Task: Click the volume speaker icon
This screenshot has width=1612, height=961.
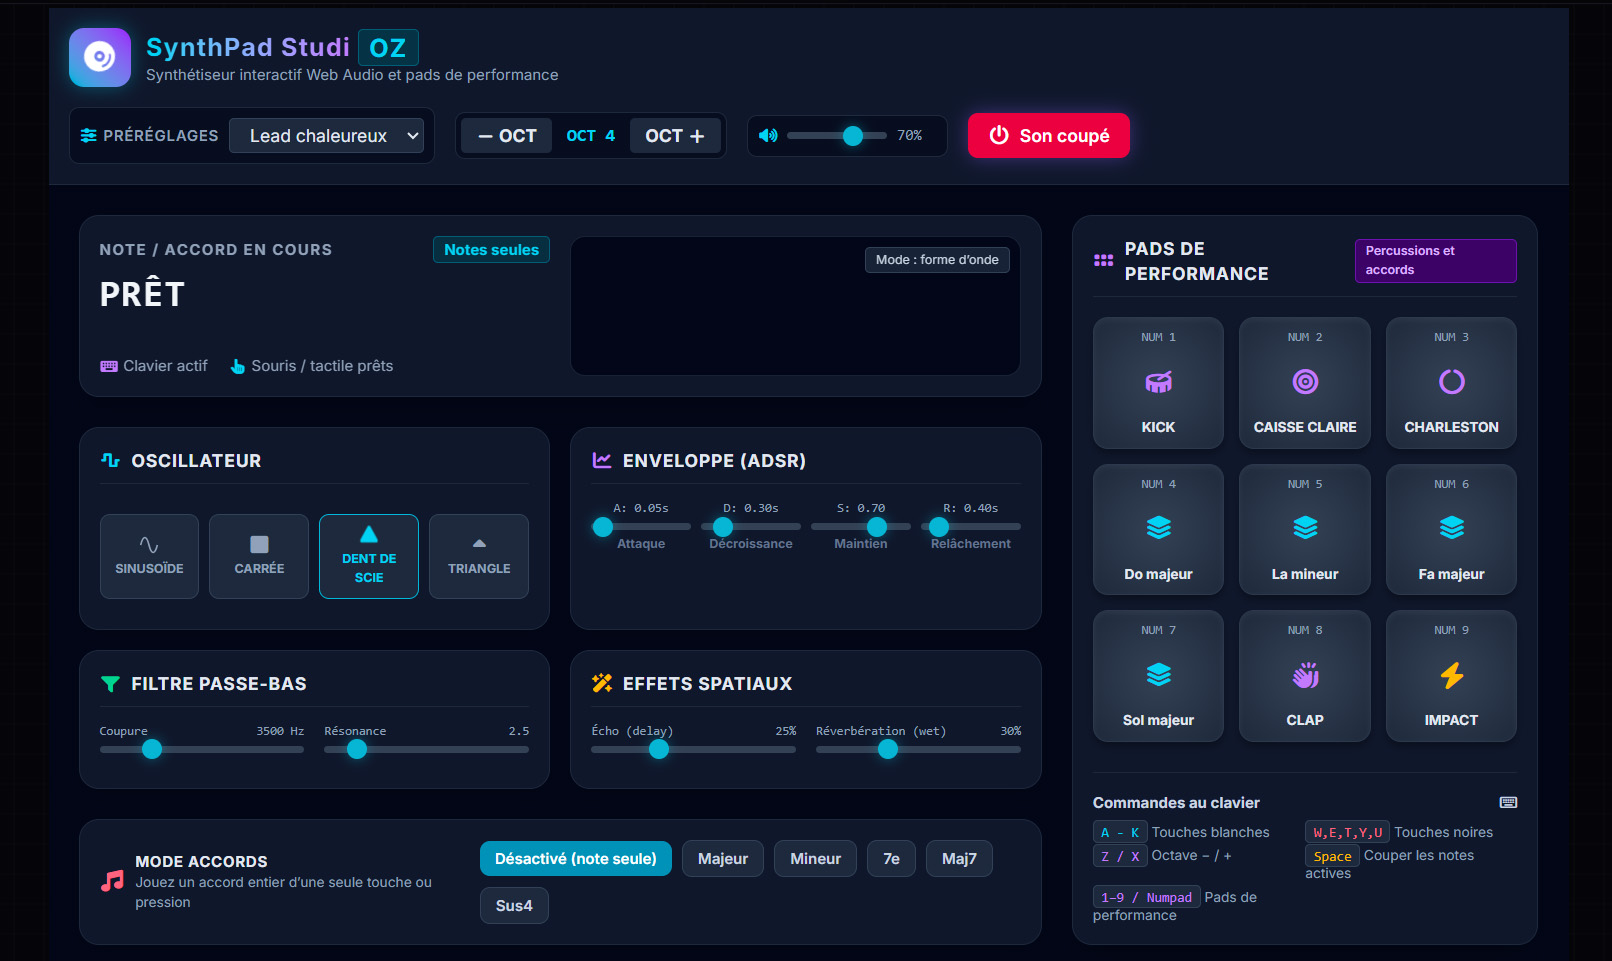Action: point(768,135)
